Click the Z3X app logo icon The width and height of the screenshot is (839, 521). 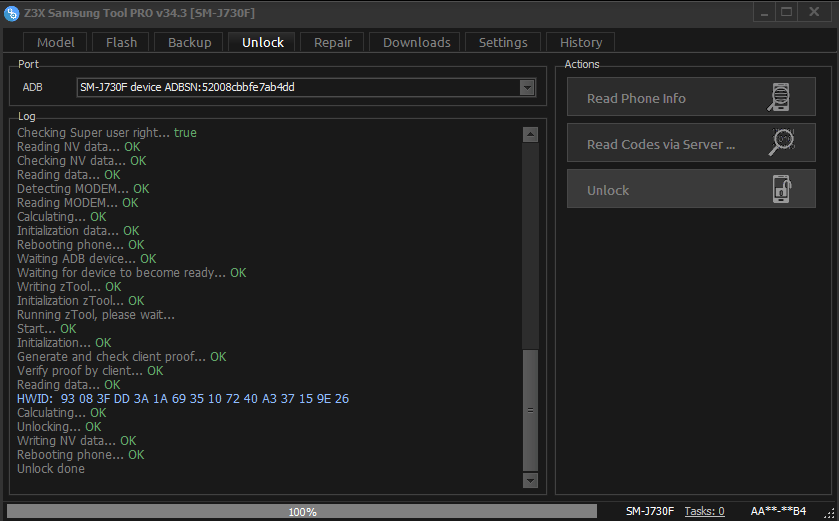coord(11,13)
